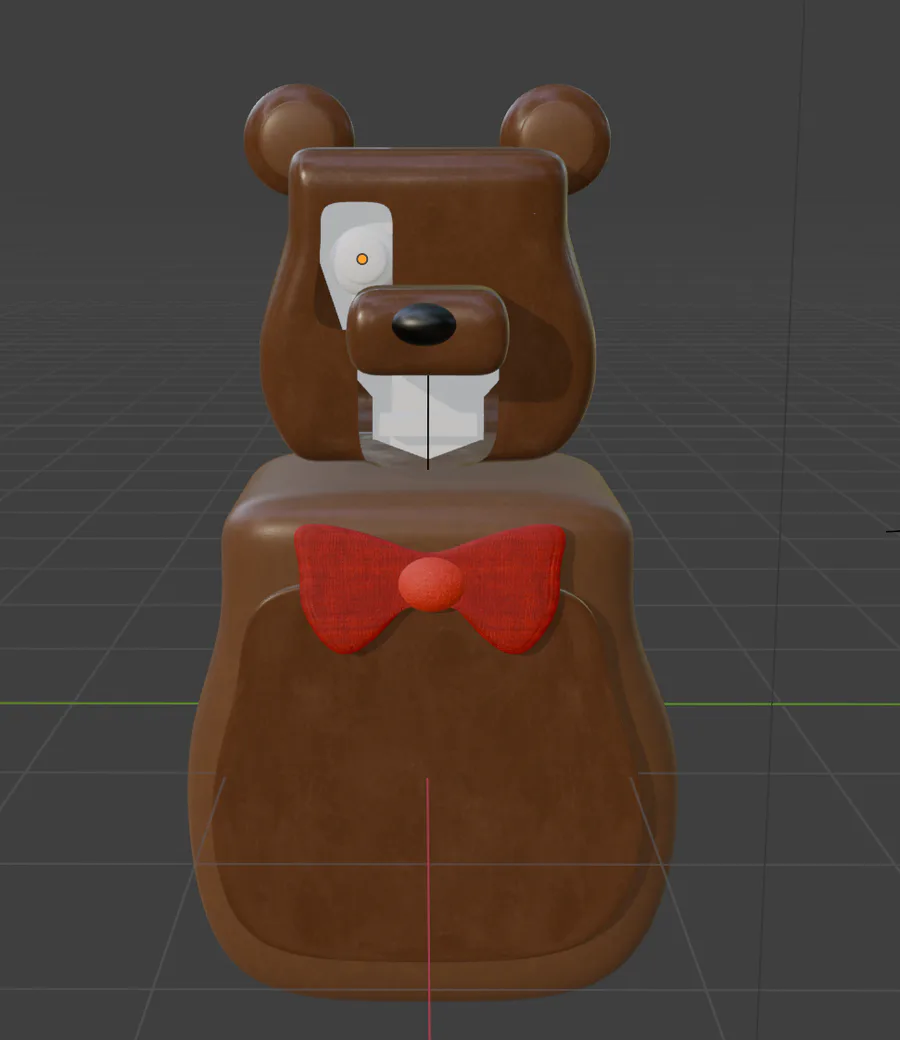Select the bear's black nose
Image resolution: width=900 pixels, height=1040 pixels.
pos(424,324)
